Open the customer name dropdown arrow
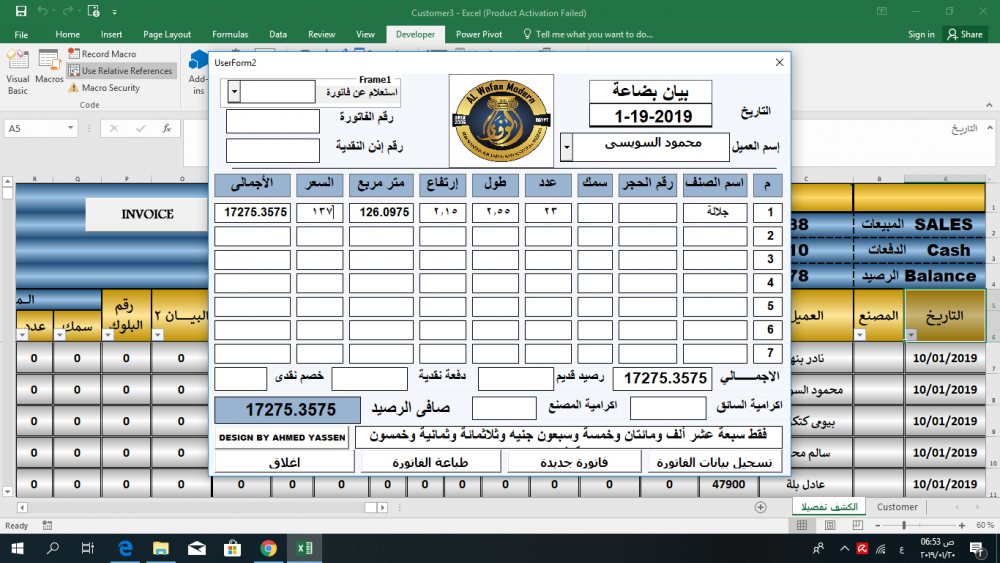The width and height of the screenshot is (1000, 563). click(566, 148)
